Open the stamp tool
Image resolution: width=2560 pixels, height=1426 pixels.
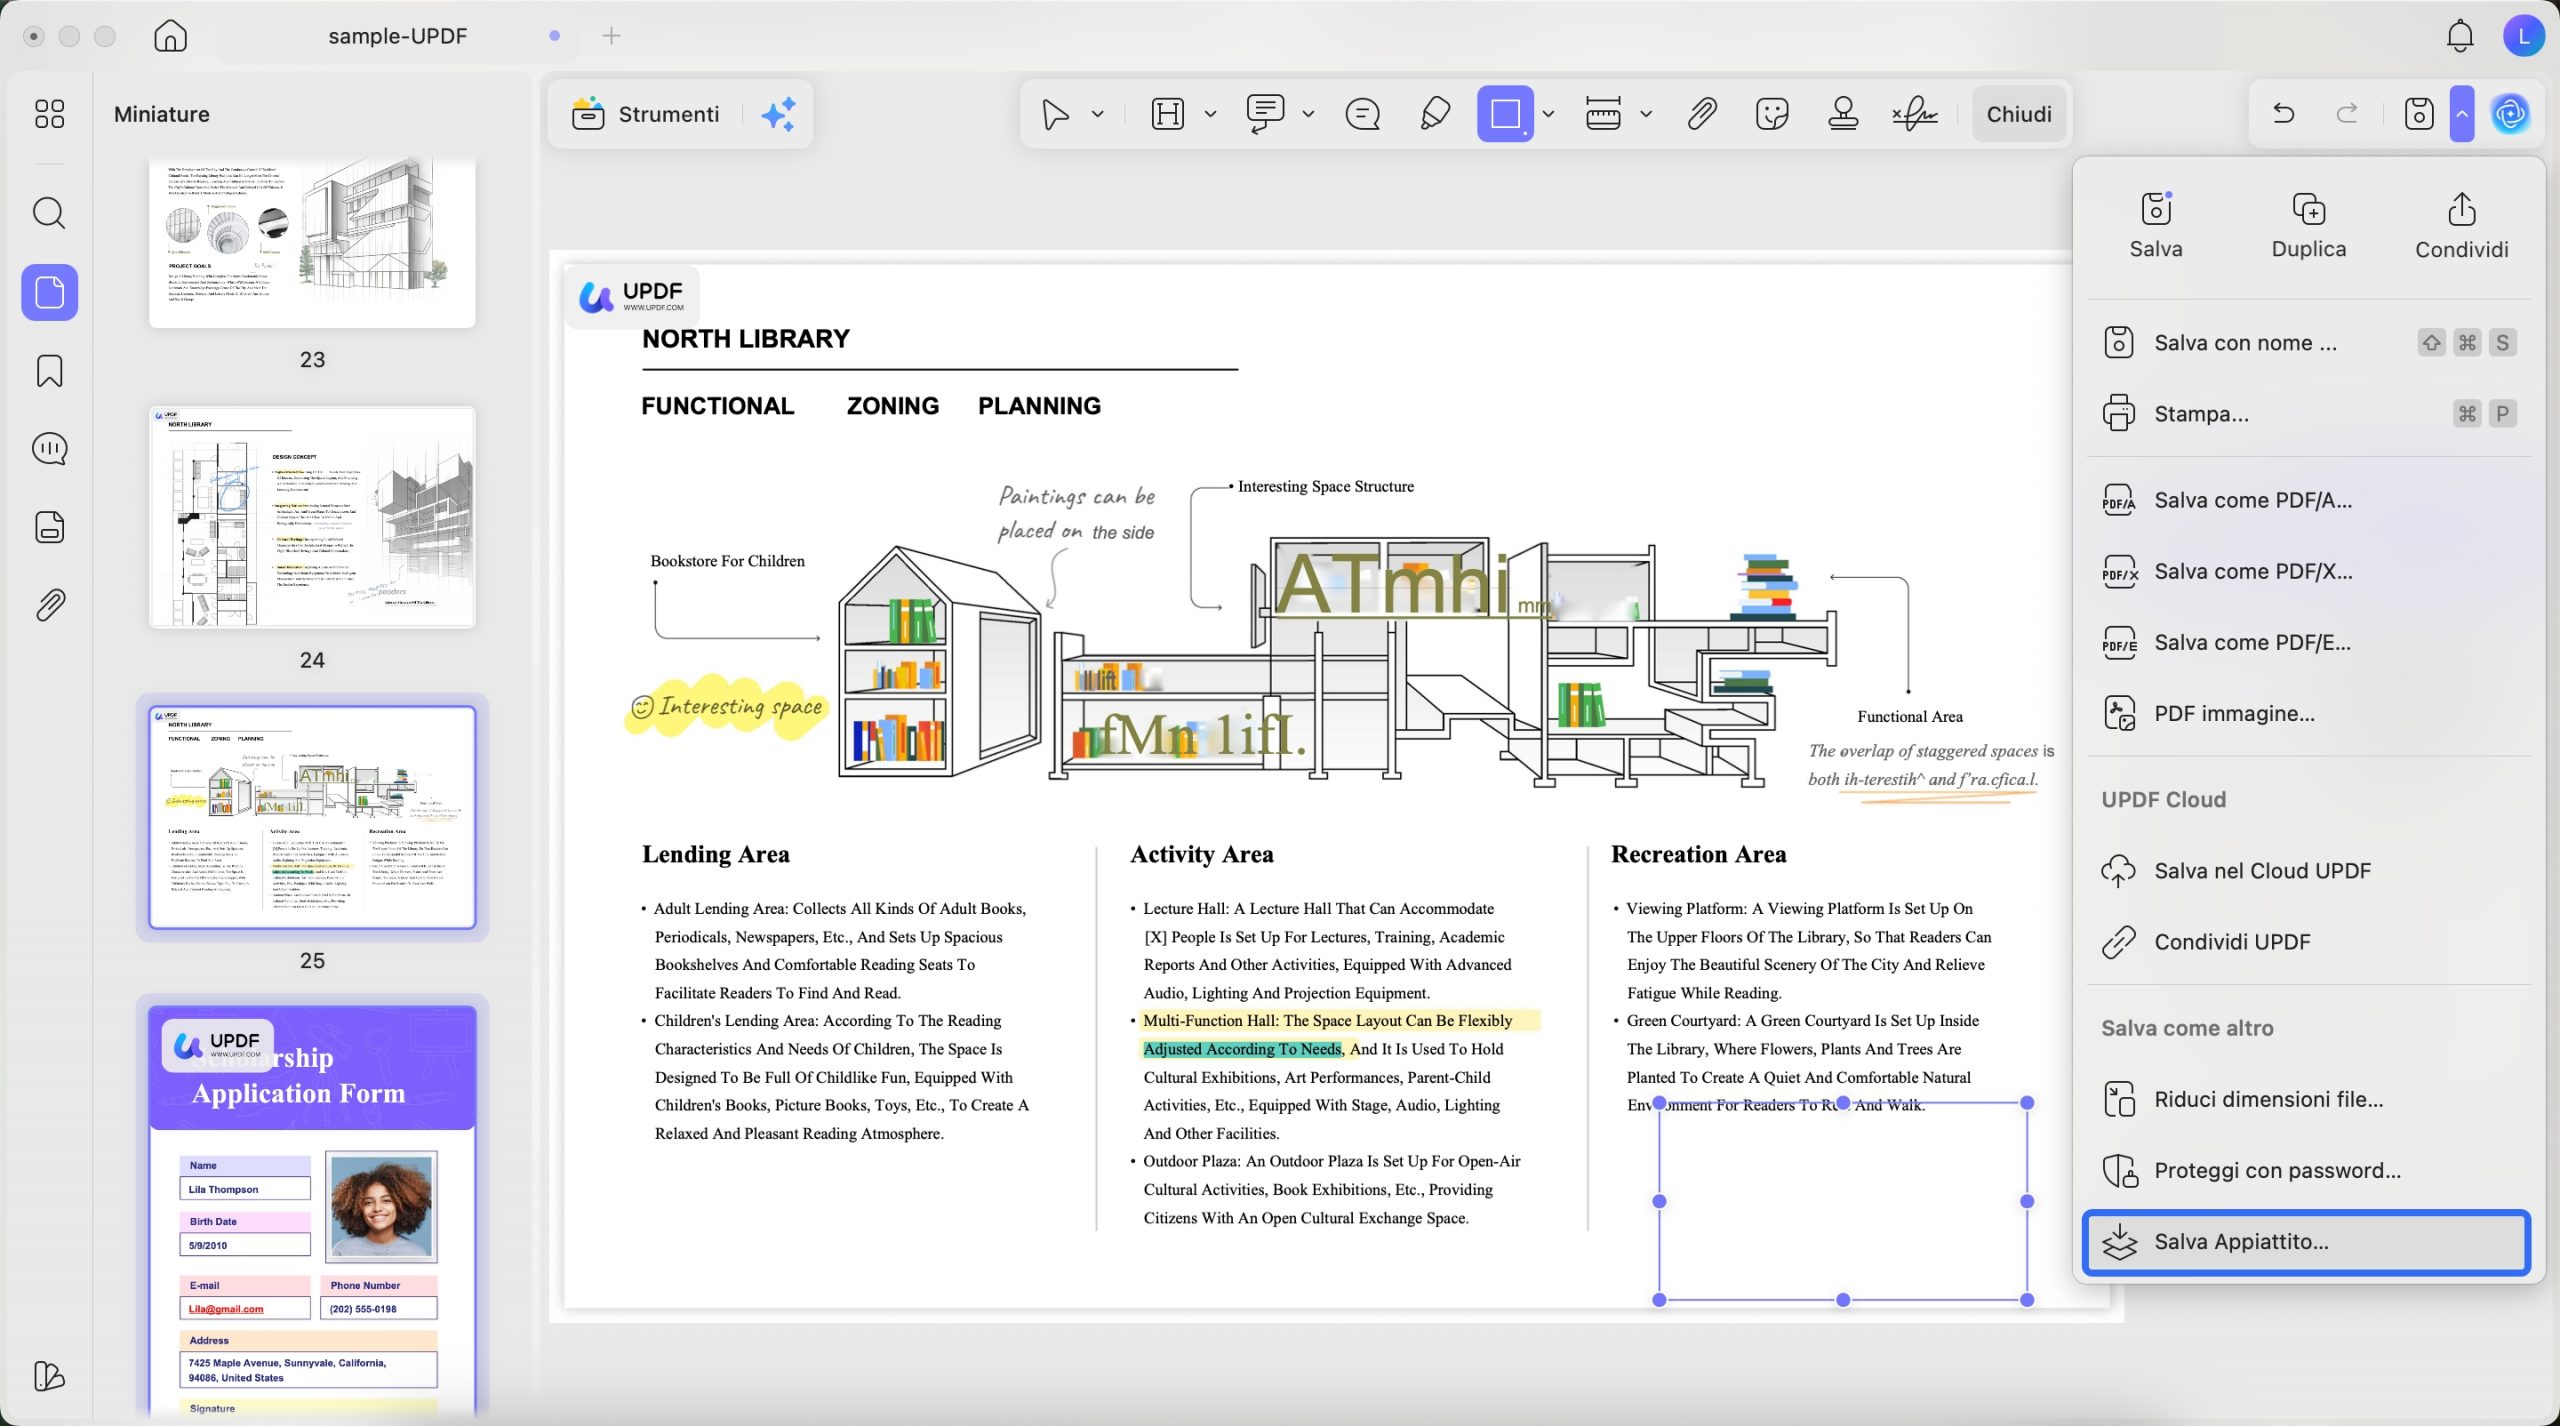1843,114
